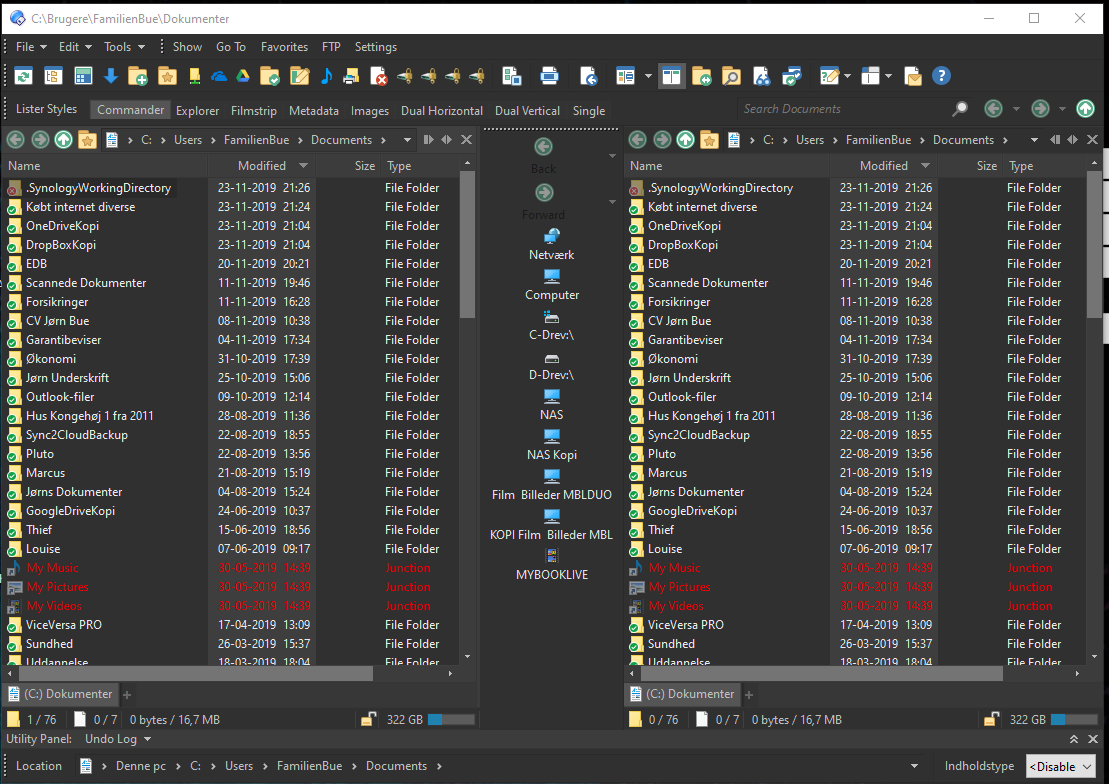
Task: Expand the left pane path history dropdown
Action: point(407,139)
